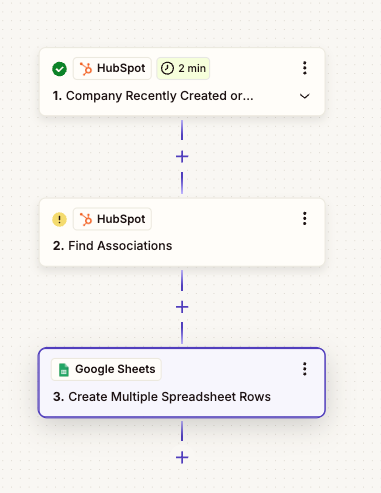Expand step 1 details with the chevron
This screenshot has width=381, height=493.
(x=304, y=96)
